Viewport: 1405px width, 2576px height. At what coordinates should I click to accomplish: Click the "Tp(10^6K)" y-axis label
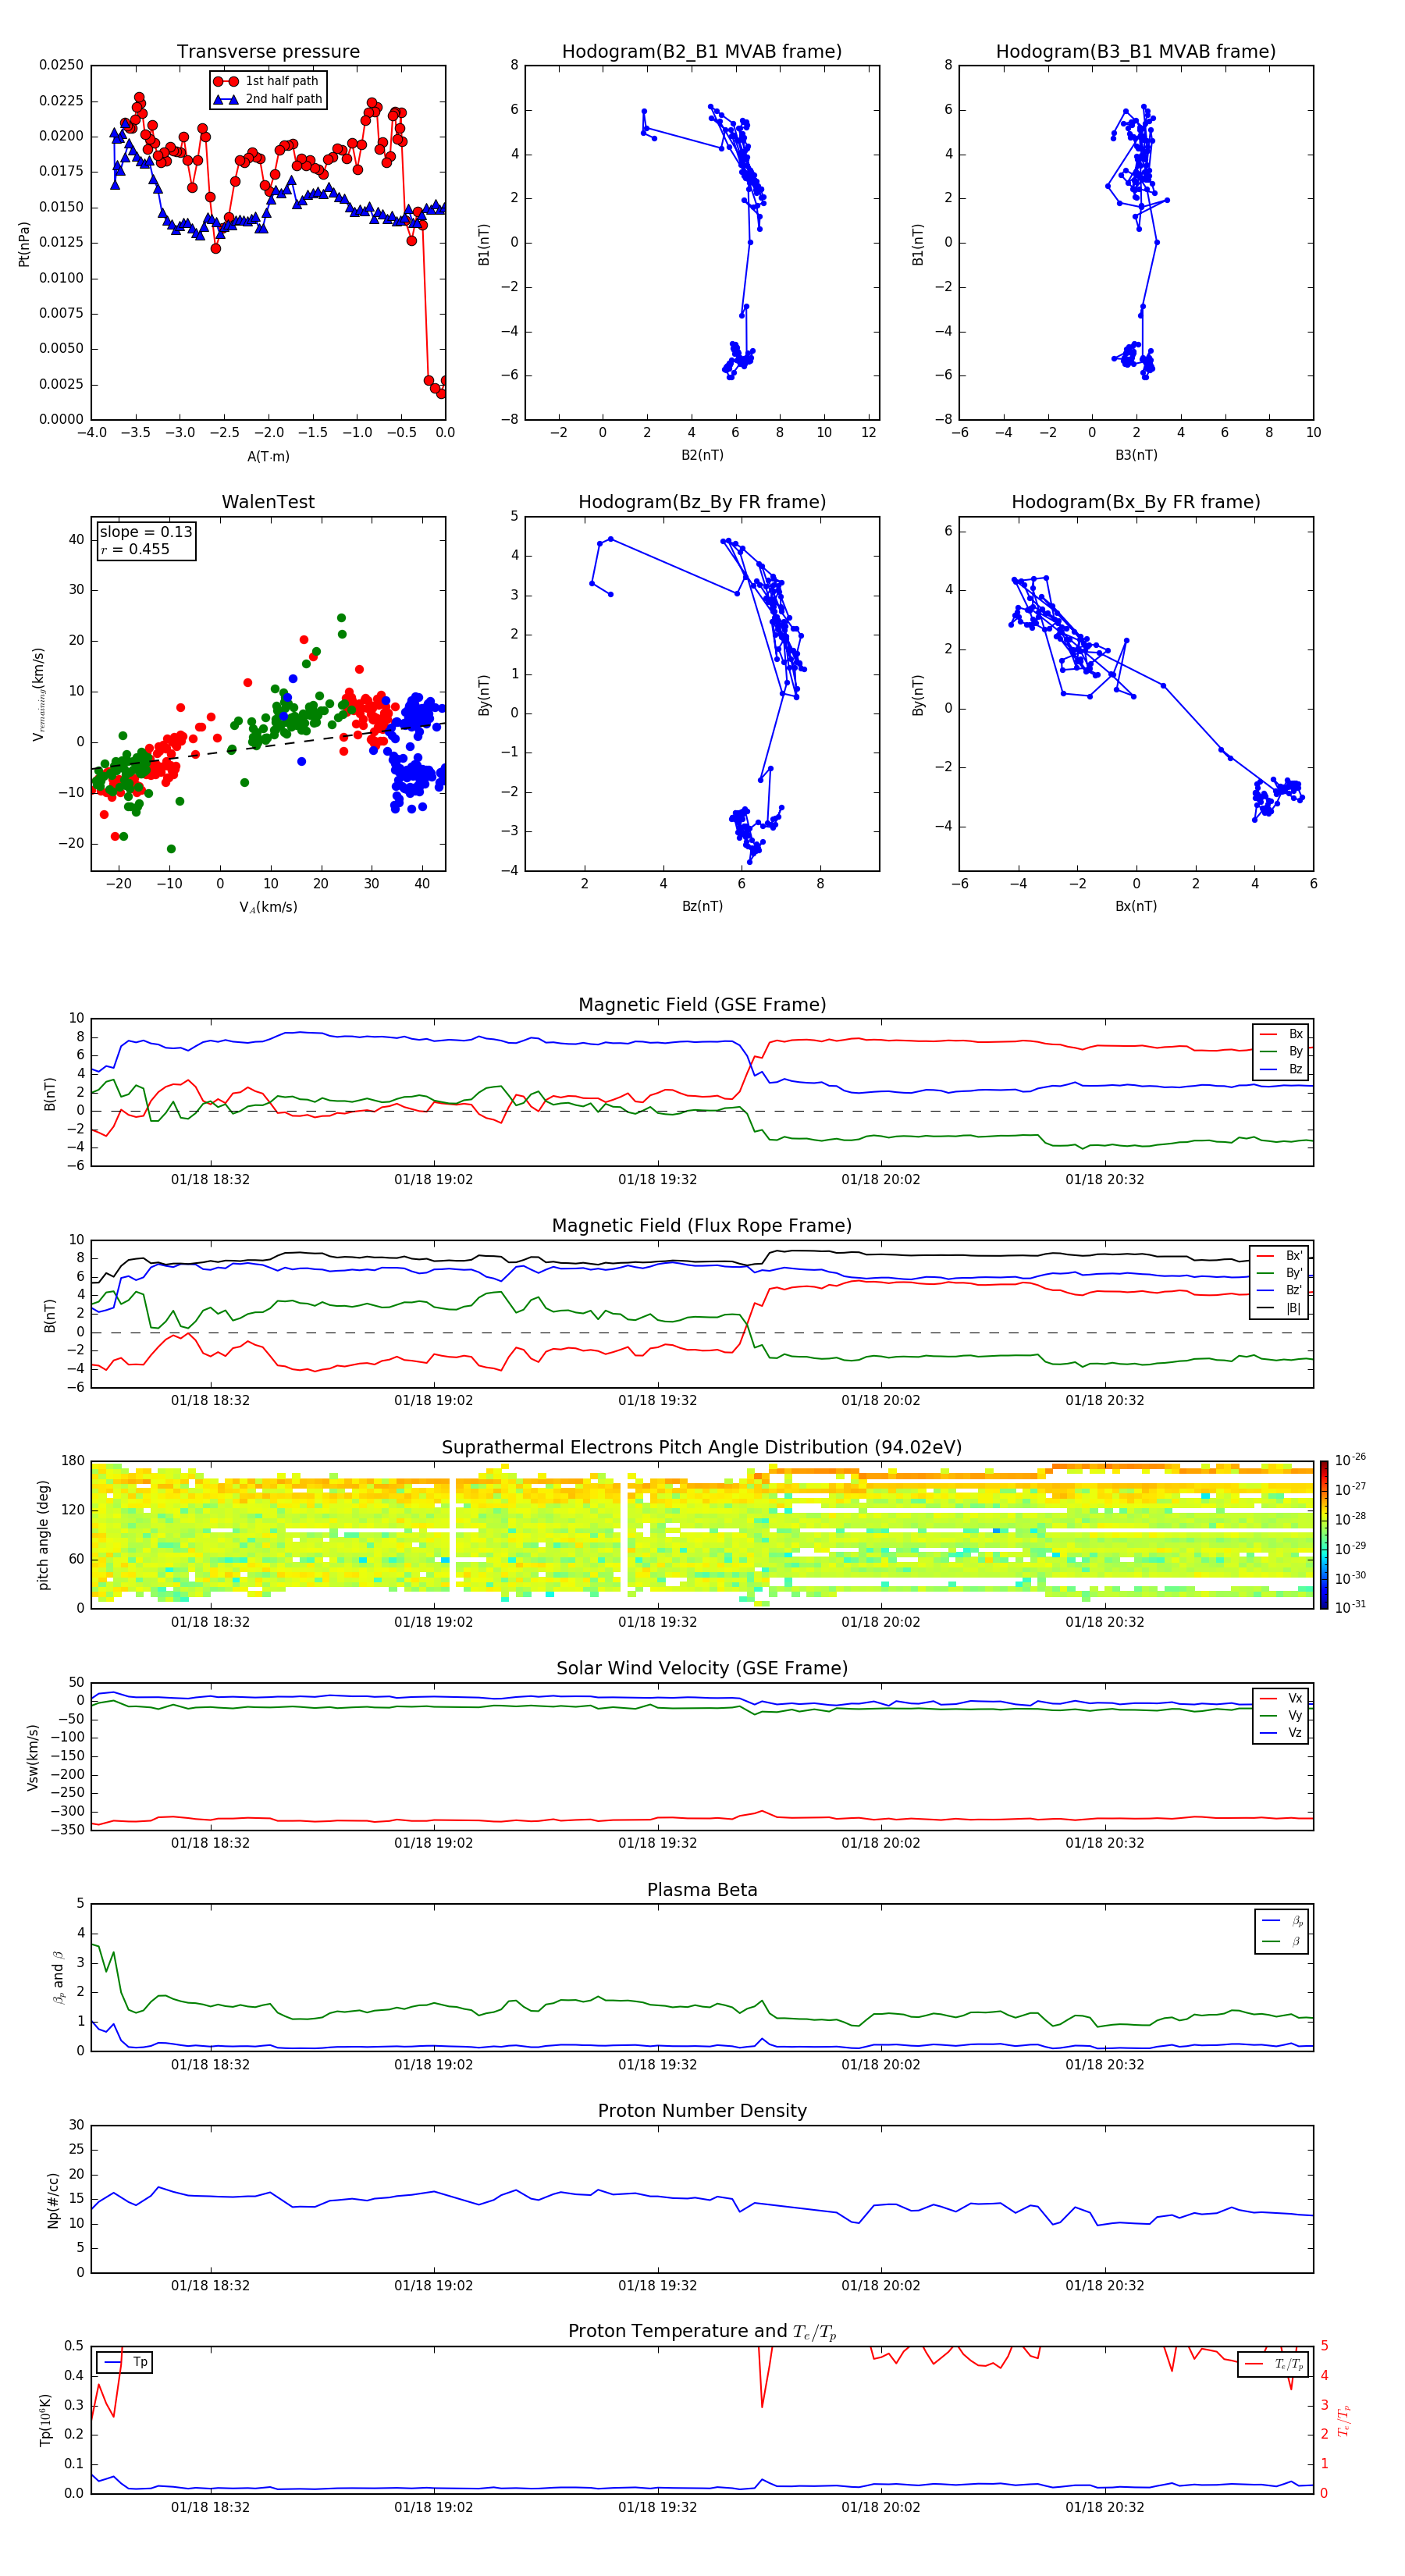click(x=45, y=2420)
